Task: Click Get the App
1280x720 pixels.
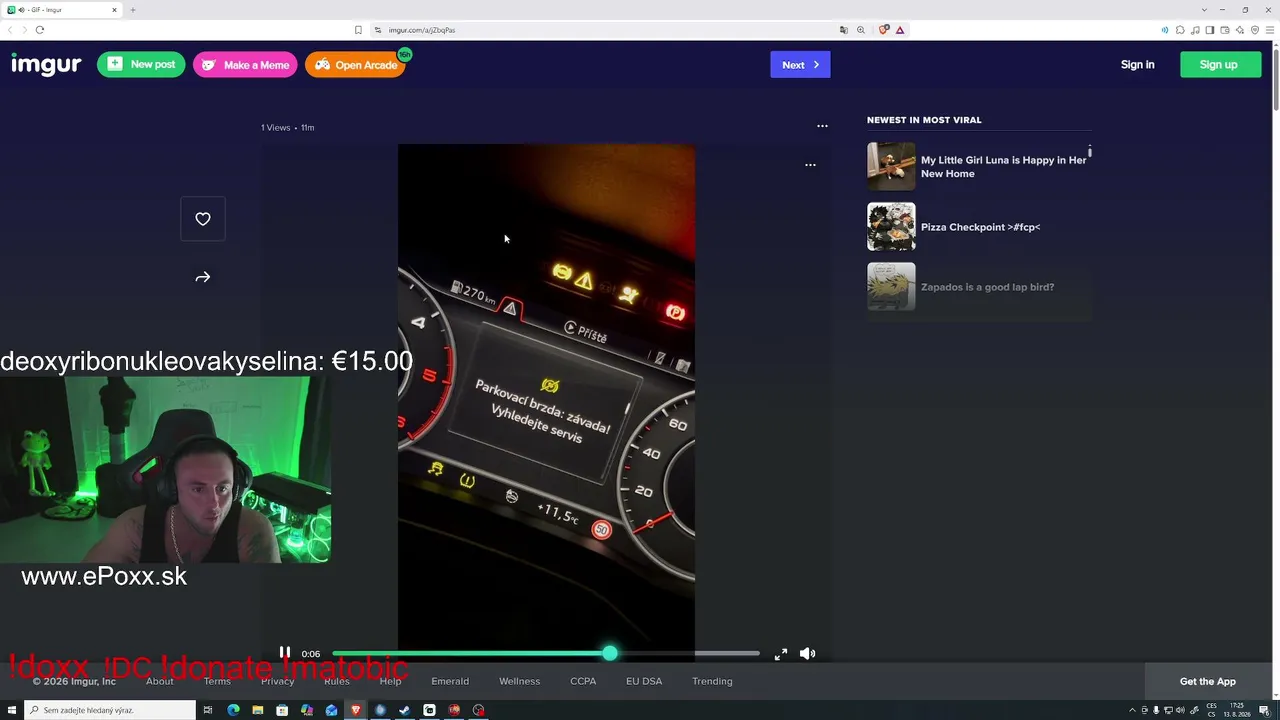Action: click(1207, 681)
